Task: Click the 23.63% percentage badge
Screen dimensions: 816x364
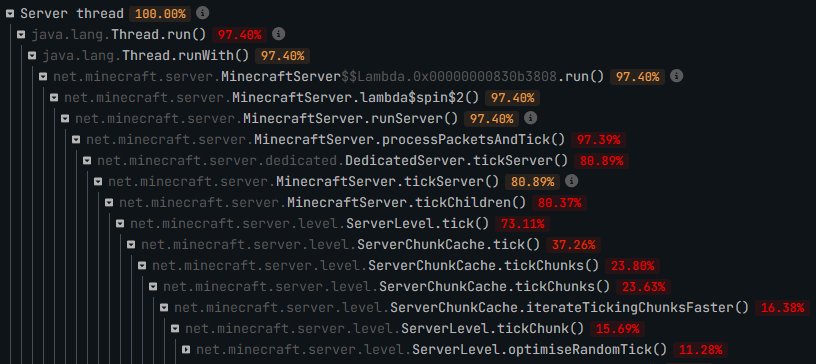Action: click(643, 287)
